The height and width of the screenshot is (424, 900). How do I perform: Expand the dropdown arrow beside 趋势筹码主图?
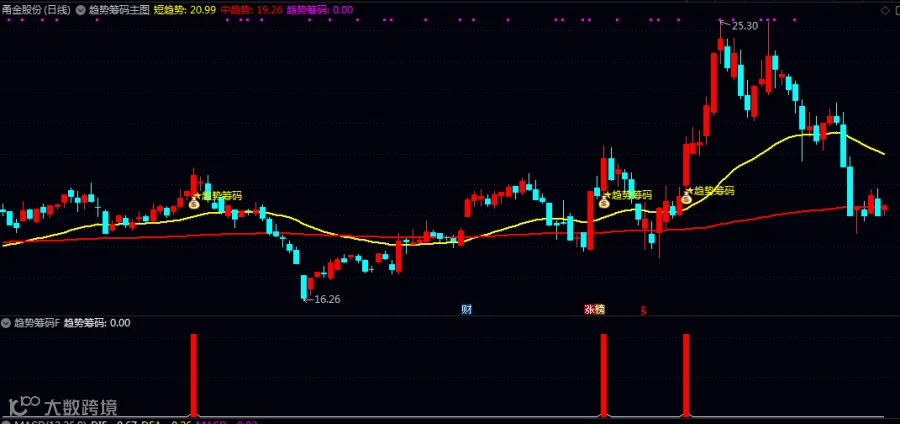pyautogui.click(x=80, y=10)
